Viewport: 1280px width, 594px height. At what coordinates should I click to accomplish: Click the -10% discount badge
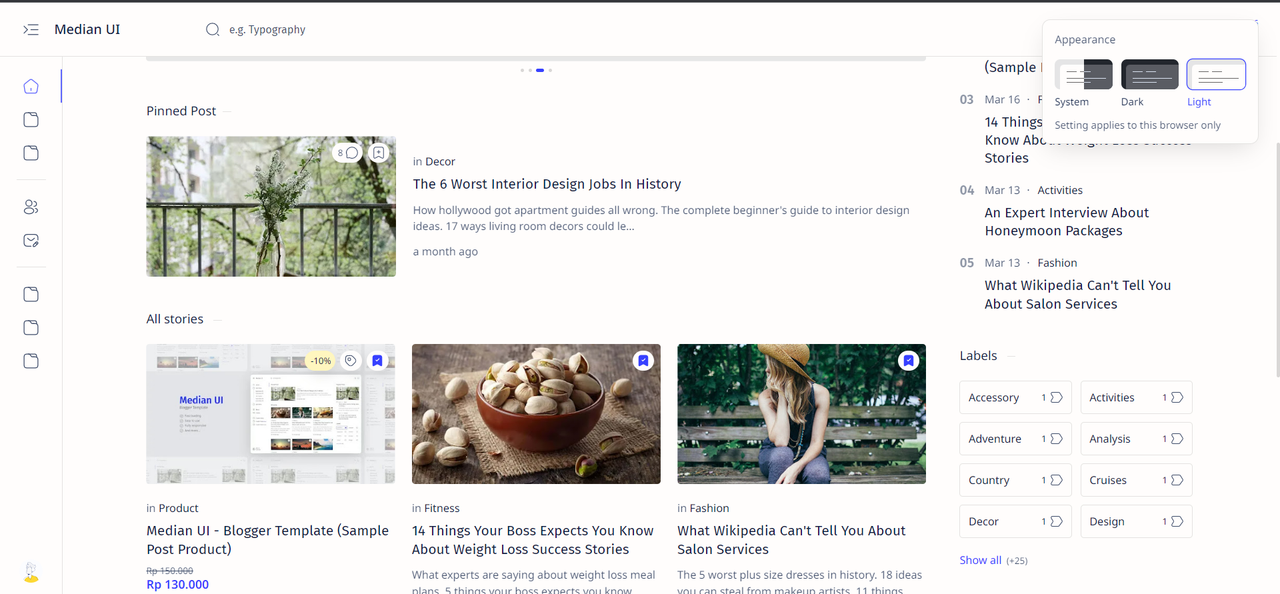[x=320, y=361]
